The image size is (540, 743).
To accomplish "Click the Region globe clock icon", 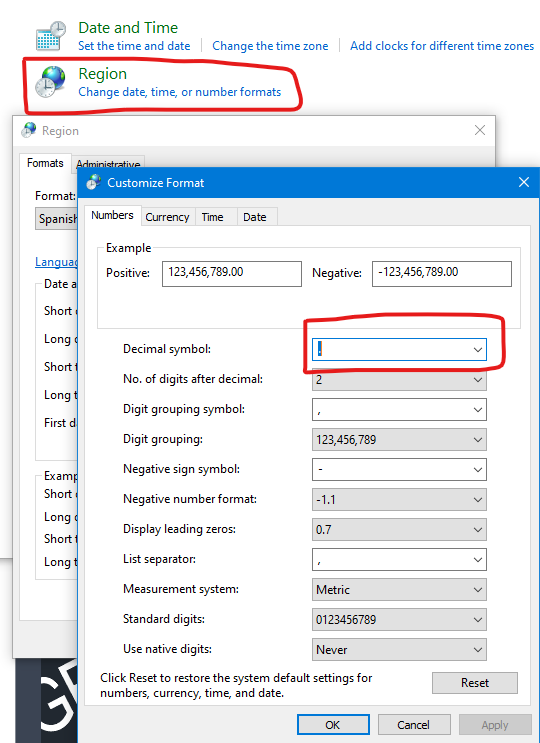I will [x=50, y=82].
